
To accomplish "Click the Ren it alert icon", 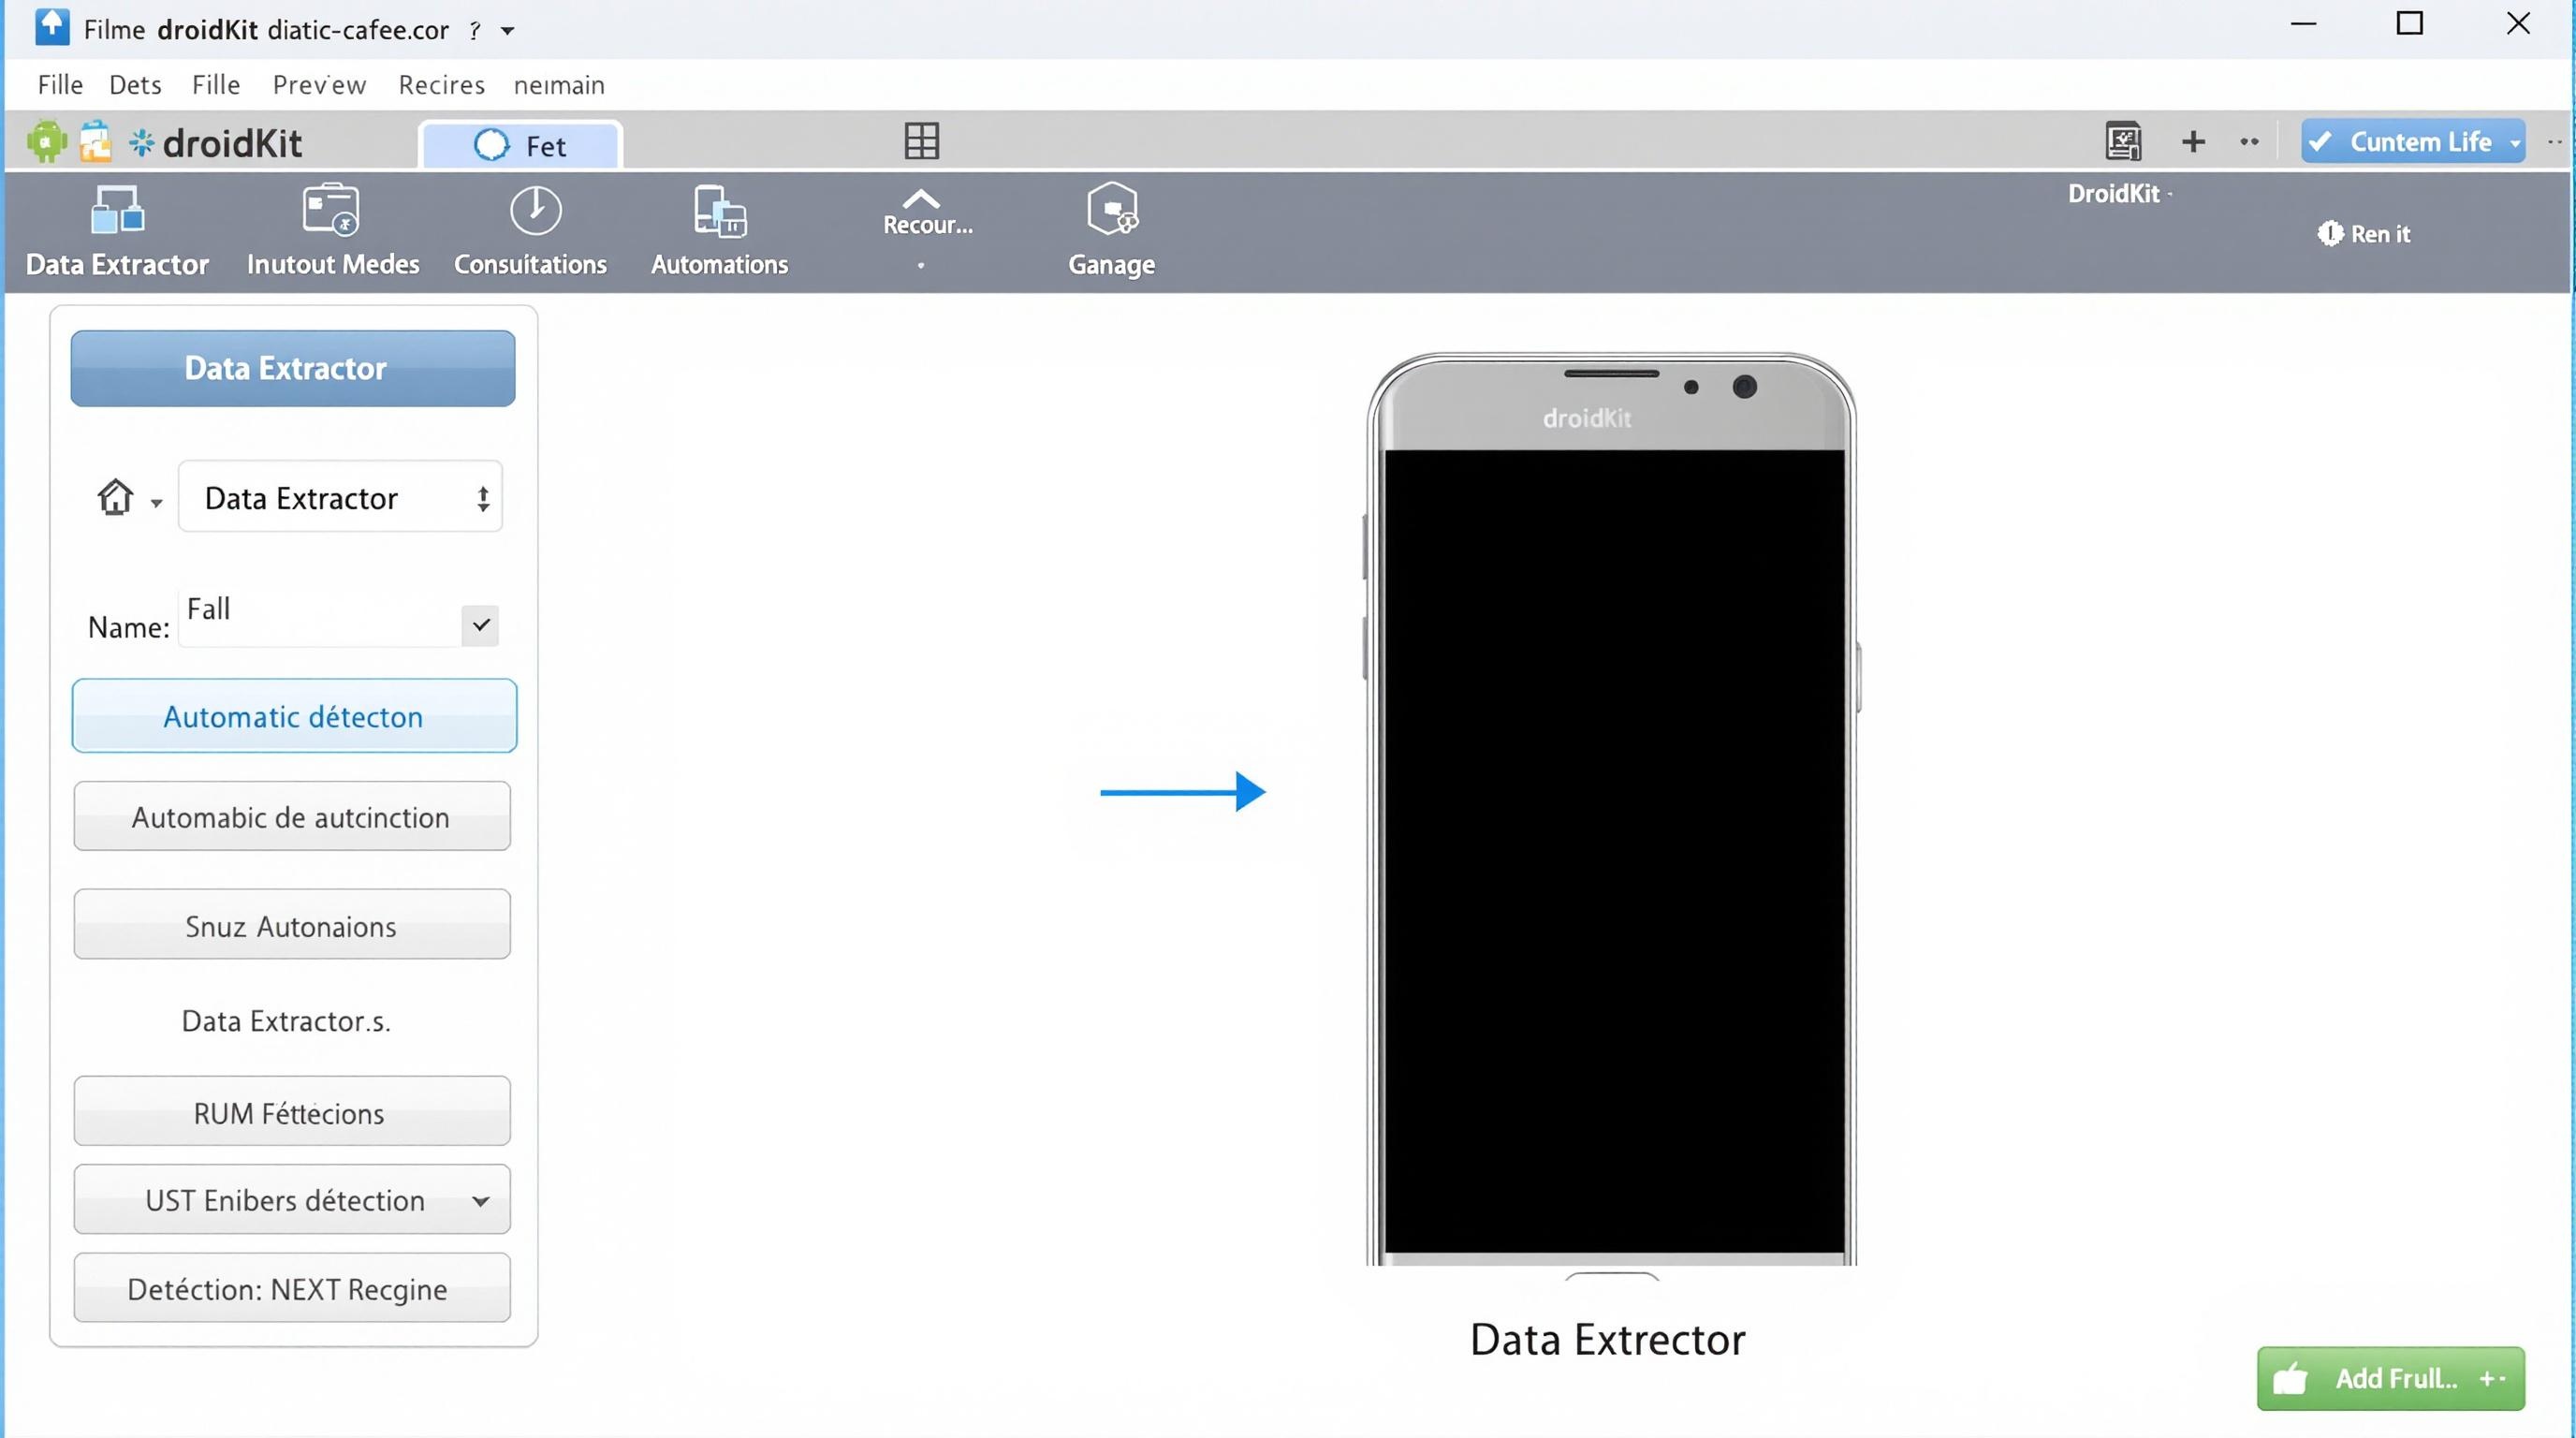I will point(2329,233).
